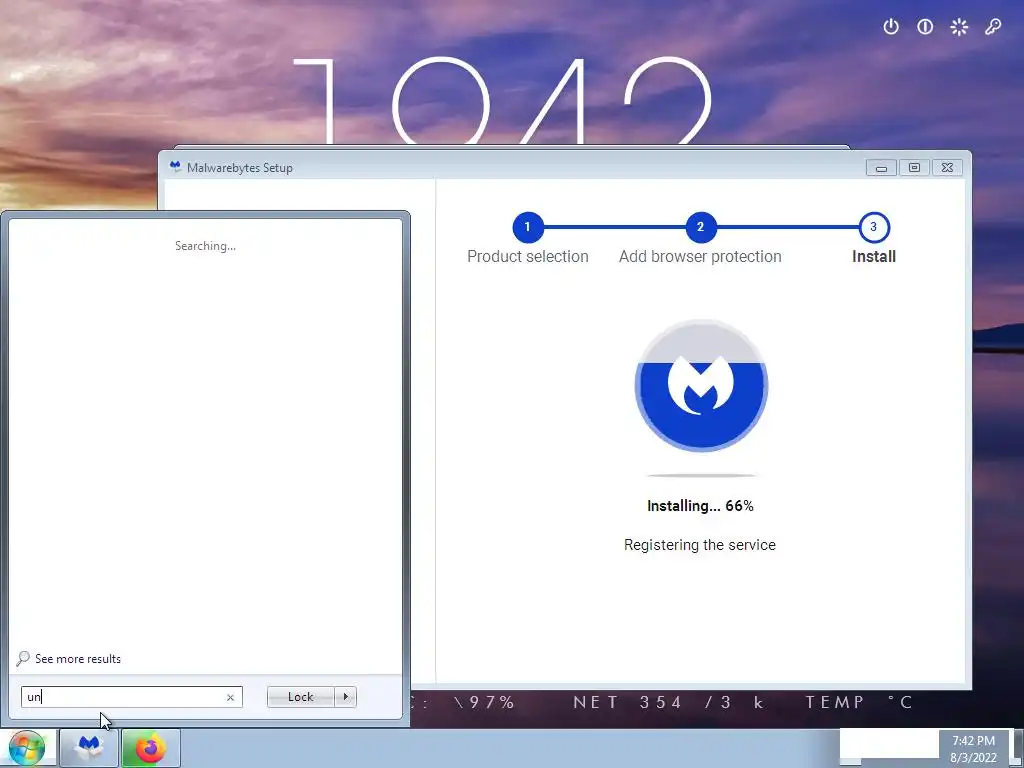
Task: Click the Product selection label
Action: click(x=528, y=257)
